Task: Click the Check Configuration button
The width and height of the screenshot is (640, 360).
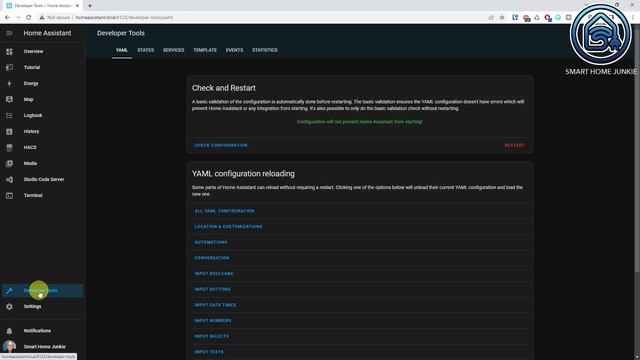Action: pyautogui.click(x=221, y=145)
